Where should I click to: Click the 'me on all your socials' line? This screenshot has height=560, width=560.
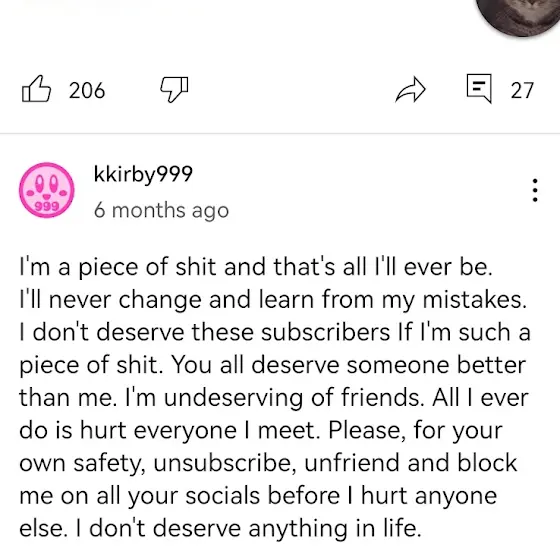(x=258, y=496)
